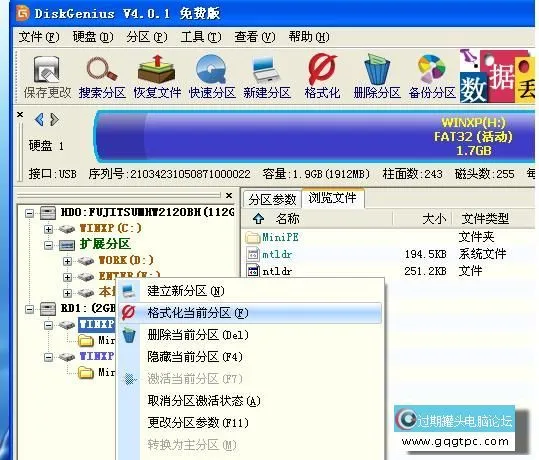The width and height of the screenshot is (539, 460).
Task: Expand the WINXP (C:) partition node
Action: (x=48, y=229)
